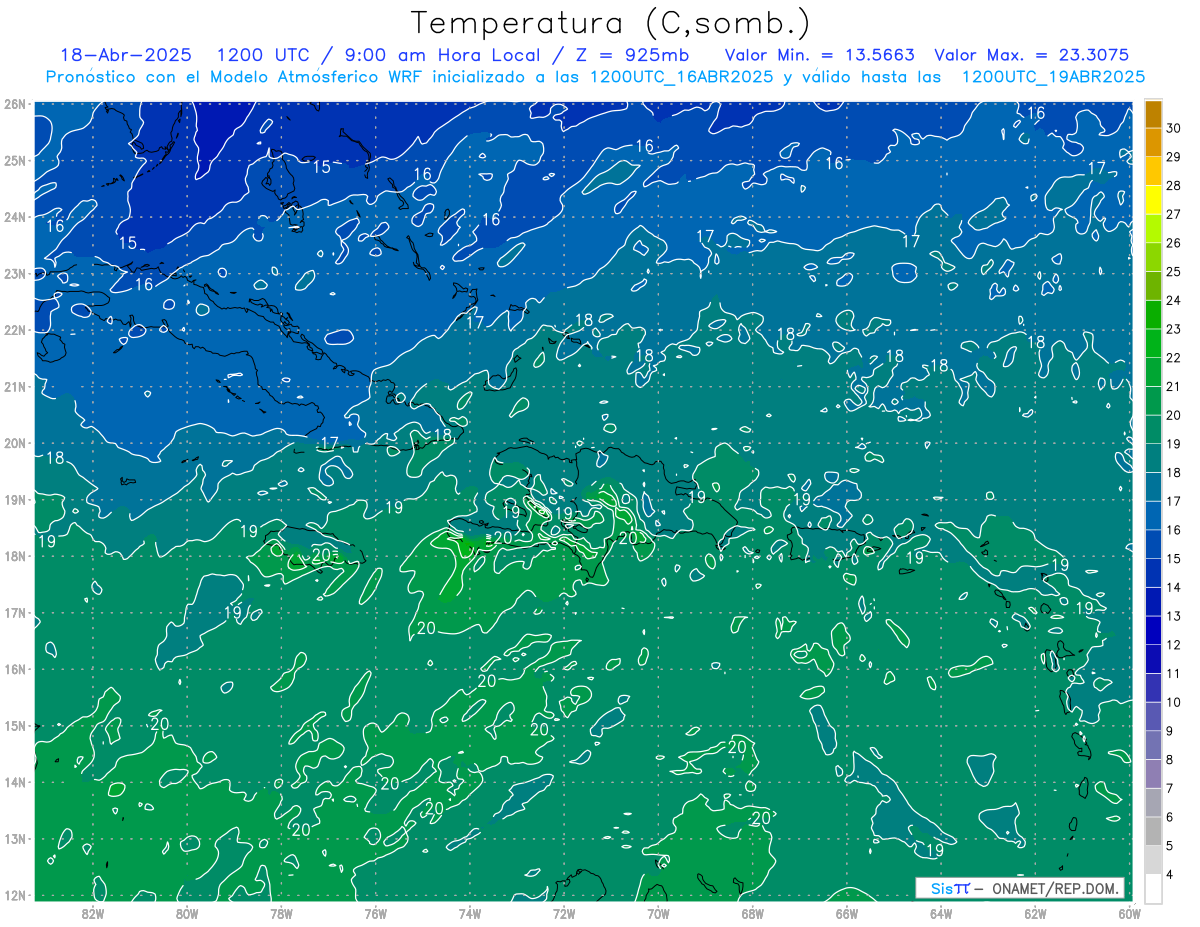Click the colour scale label '21'

(1173, 386)
